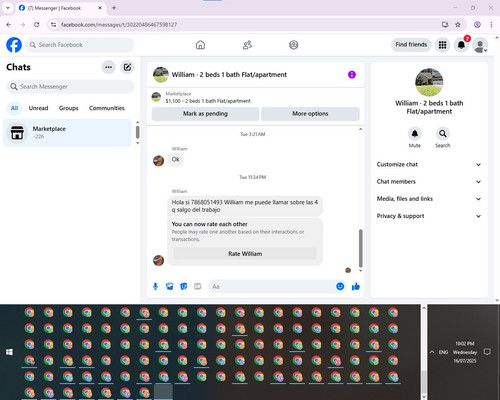Choose a GIF icon
Screen dimensions: 500x400
click(198, 286)
